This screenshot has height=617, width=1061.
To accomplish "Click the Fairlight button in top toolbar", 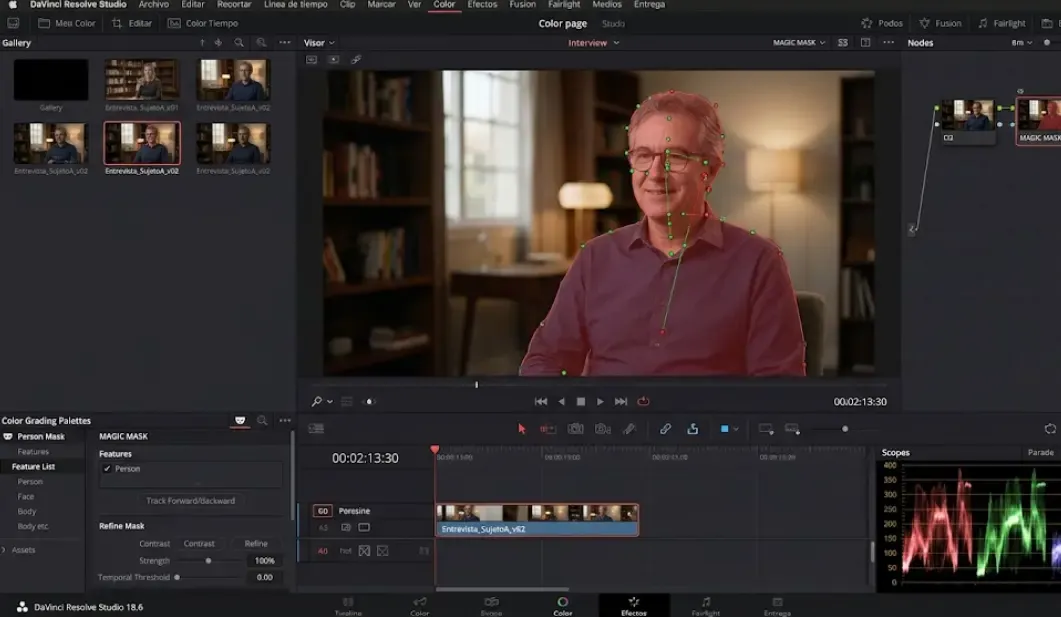I will click(1002, 23).
